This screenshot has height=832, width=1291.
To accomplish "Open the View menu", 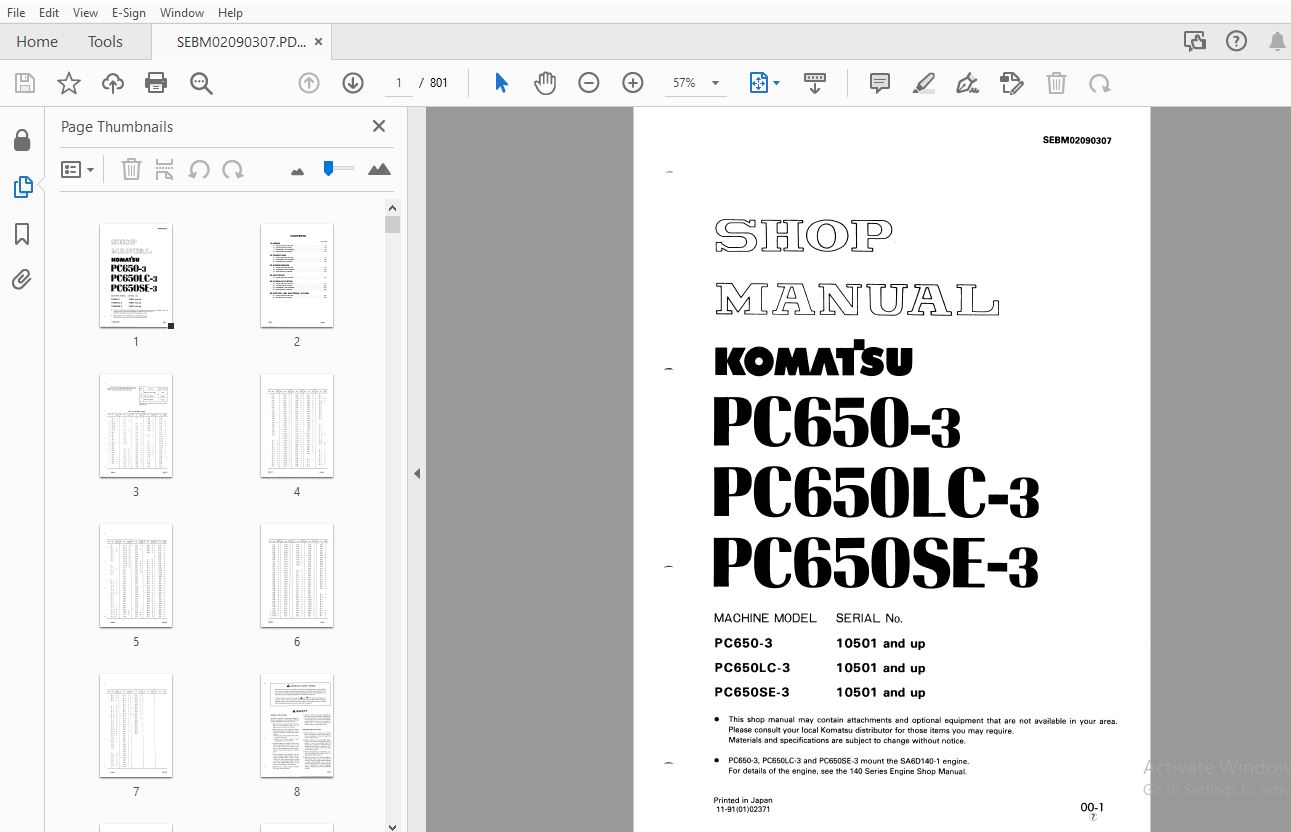I will tap(85, 13).
